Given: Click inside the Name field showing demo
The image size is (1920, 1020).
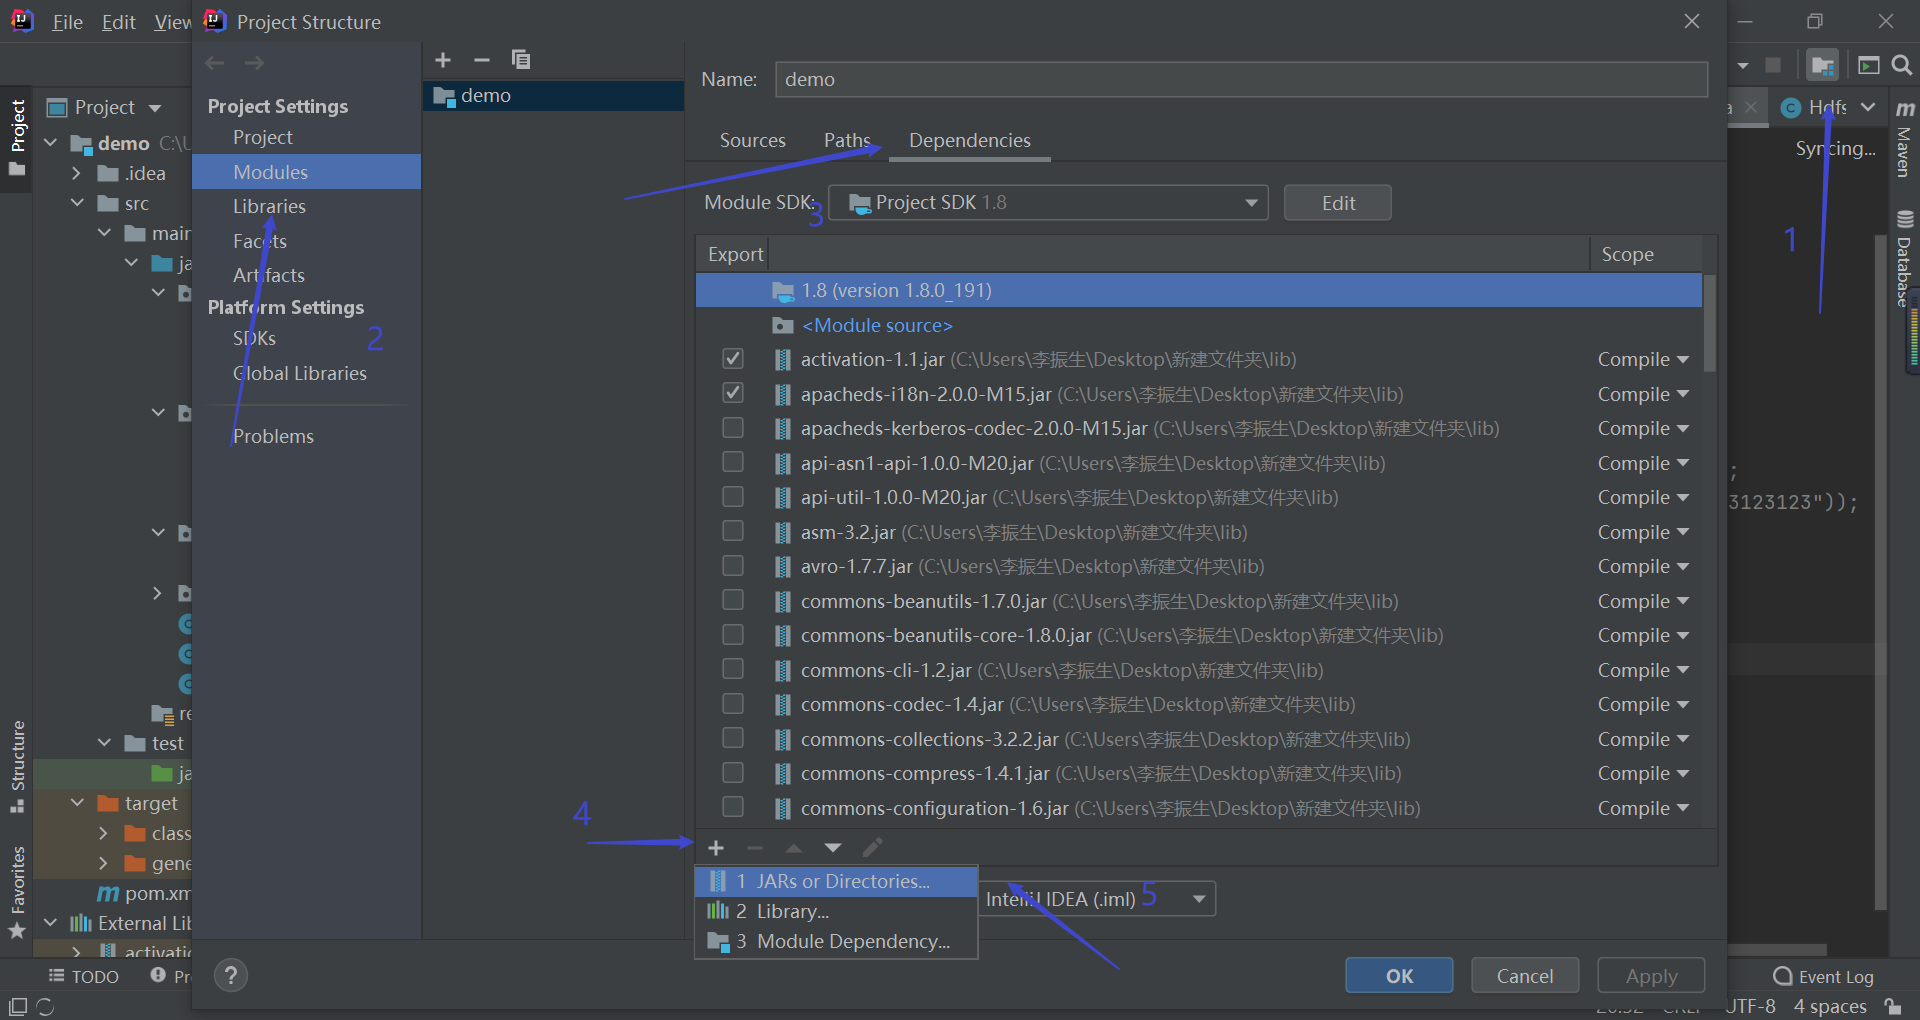Looking at the screenshot, I should point(1100,79).
